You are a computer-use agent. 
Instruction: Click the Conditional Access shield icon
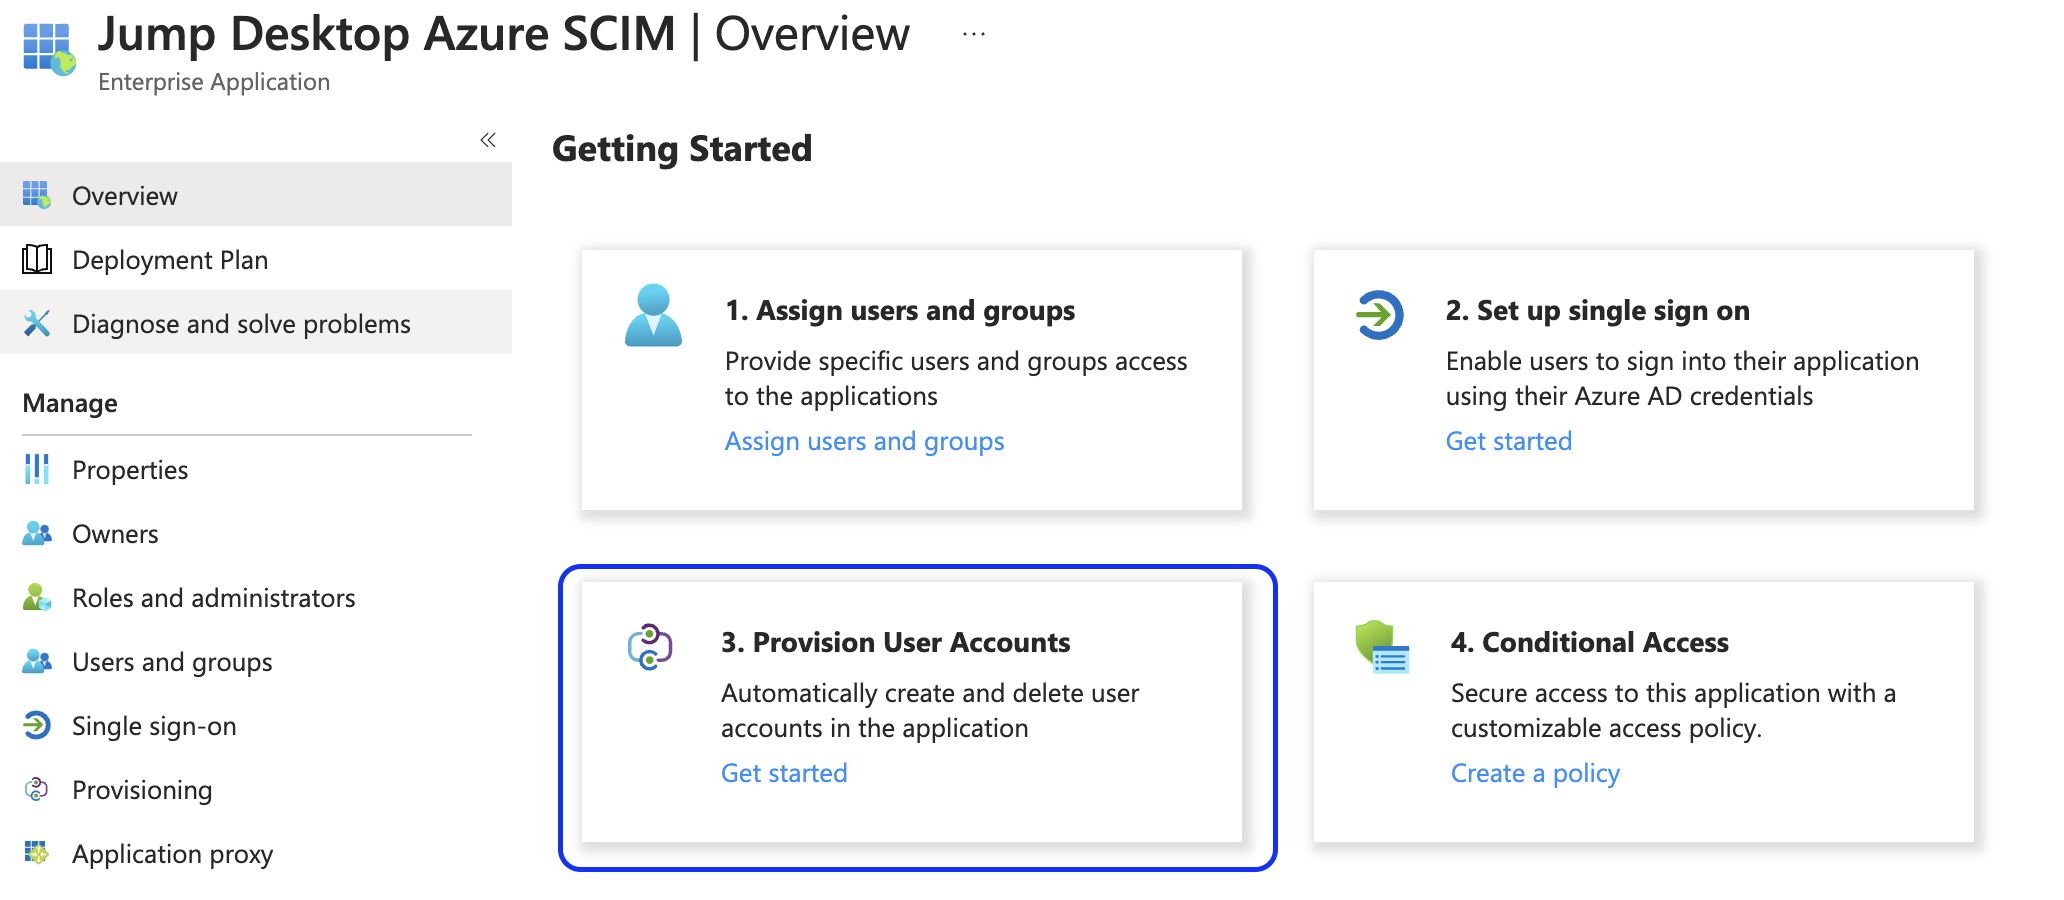(x=1382, y=647)
